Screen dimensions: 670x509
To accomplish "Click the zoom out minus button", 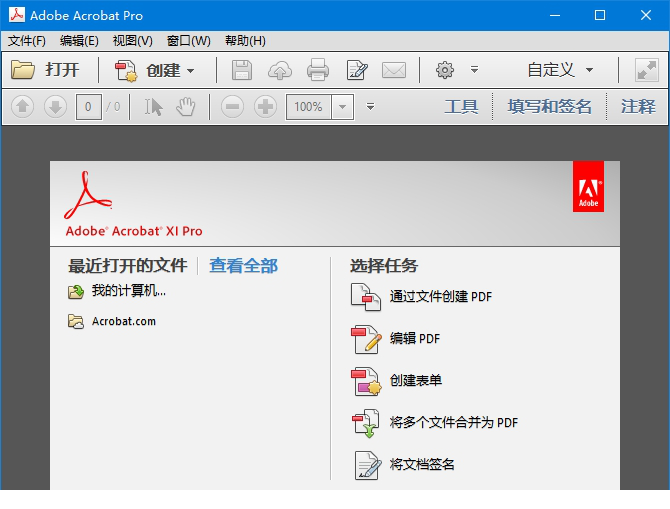I will pos(232,106).
